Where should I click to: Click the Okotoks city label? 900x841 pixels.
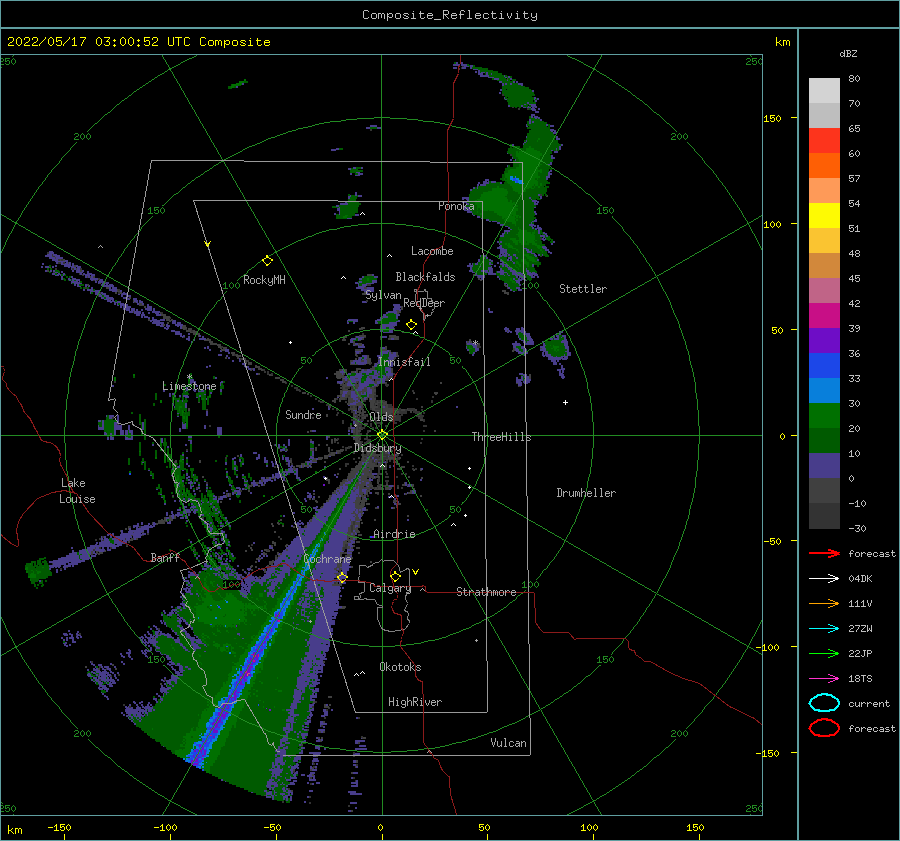[400, 667]
